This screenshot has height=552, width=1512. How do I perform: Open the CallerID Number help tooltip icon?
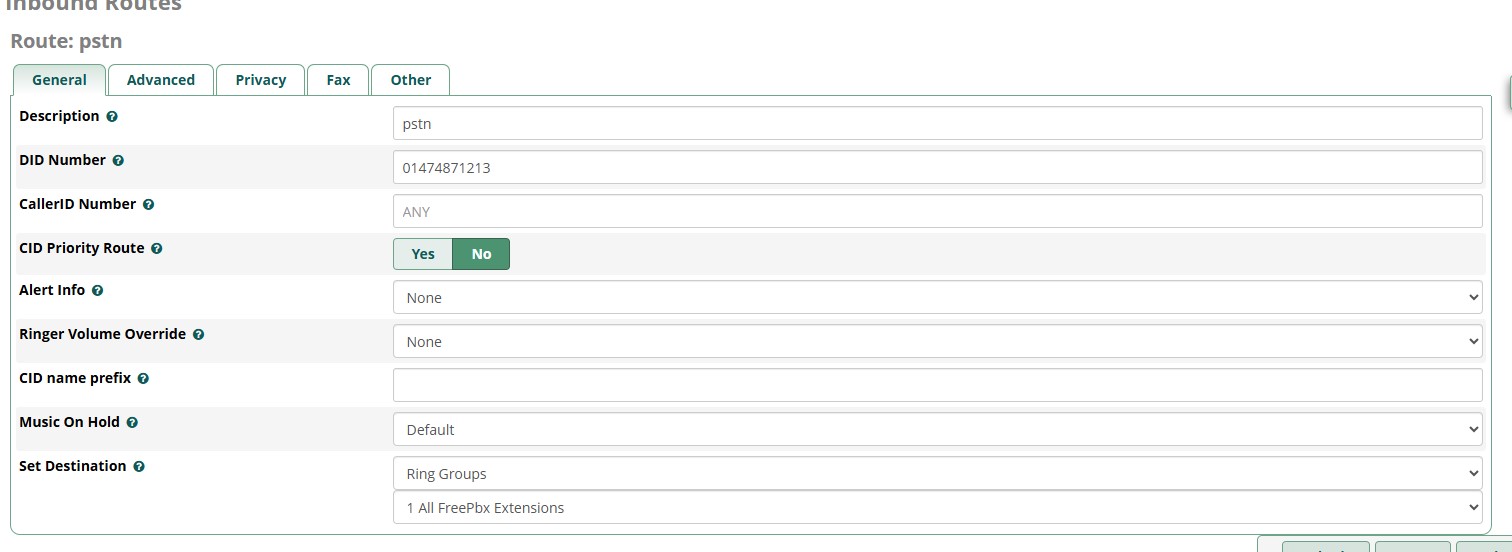[149, 205]
